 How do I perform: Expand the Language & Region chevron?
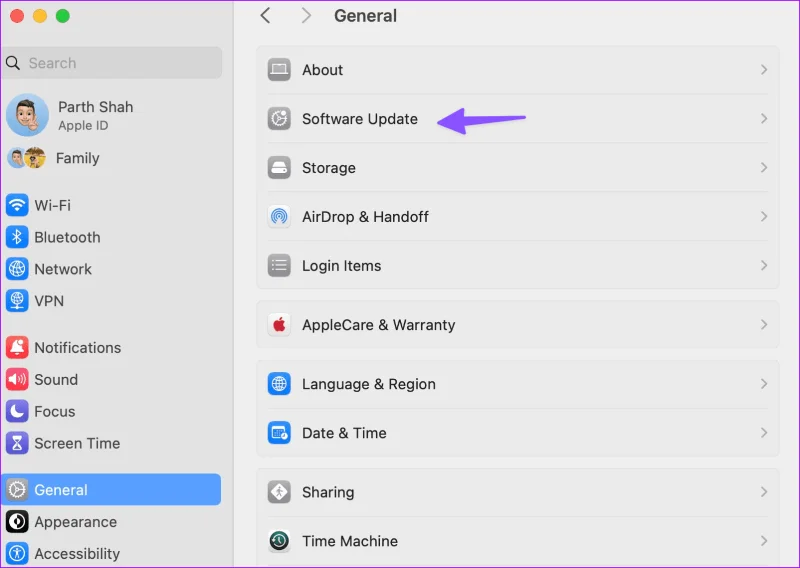pyautogui.click(x=764, y=384)
